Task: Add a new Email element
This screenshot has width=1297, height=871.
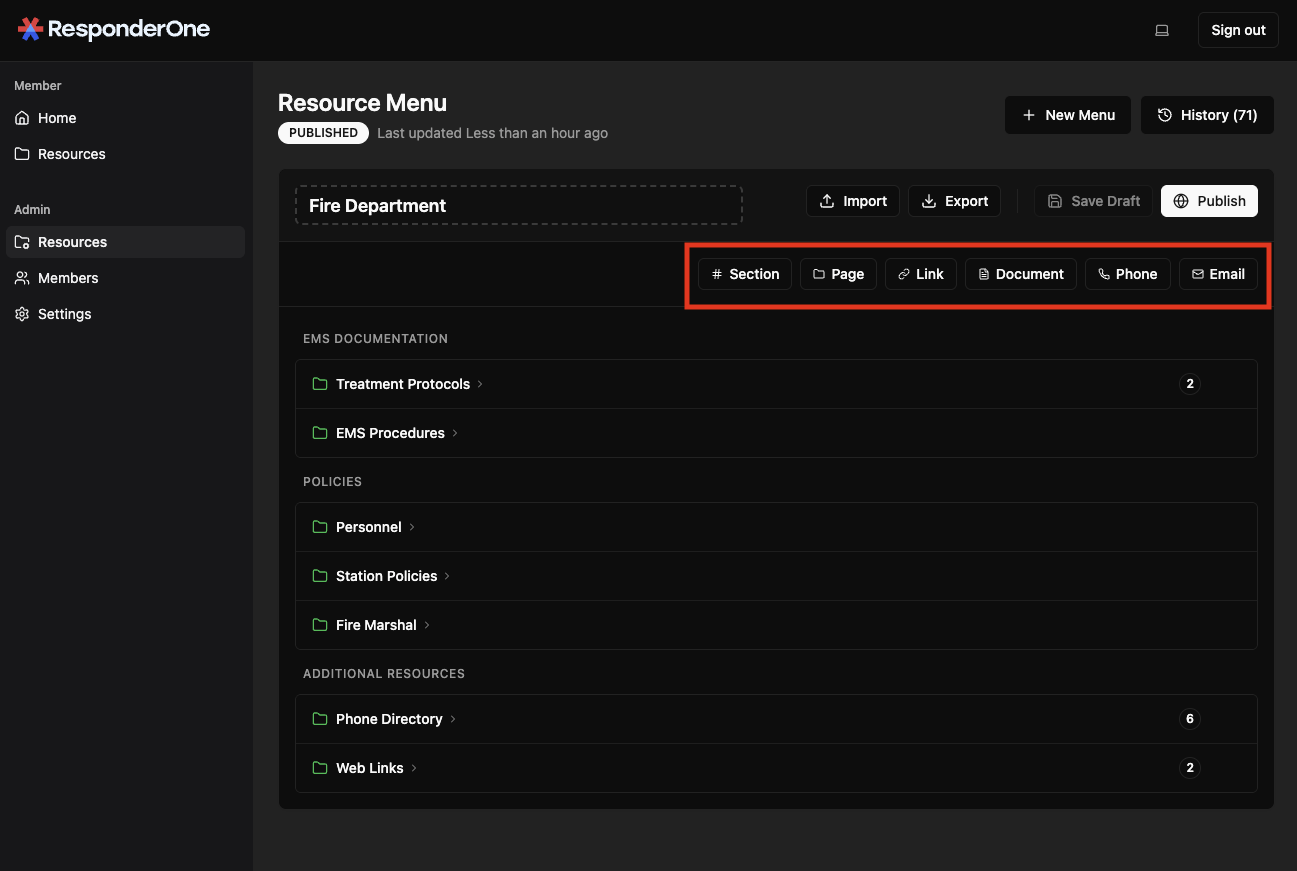Action: [x=1218, y=274]
